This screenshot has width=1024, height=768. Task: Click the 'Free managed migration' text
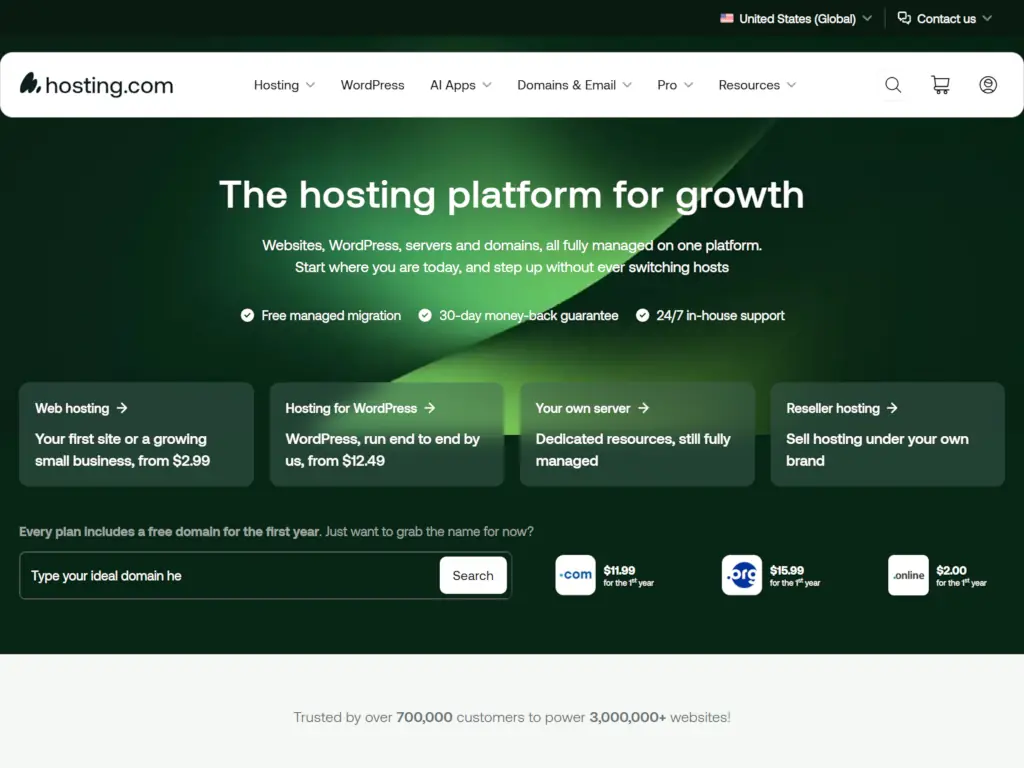pyautogui.click(x=331, y=315)
